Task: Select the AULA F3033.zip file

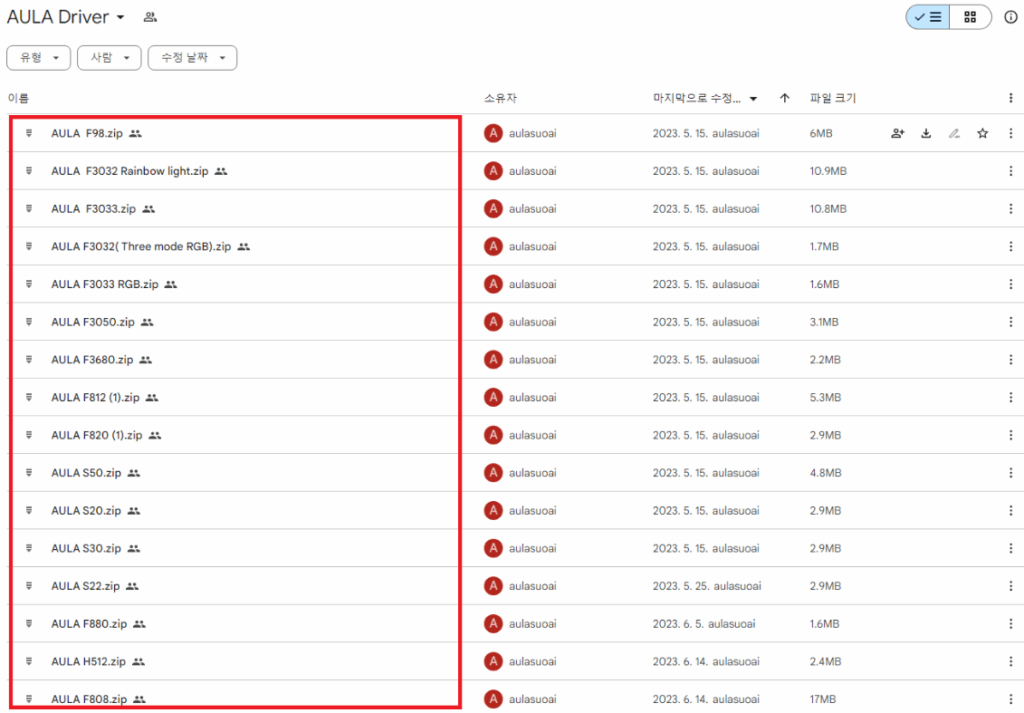Action: click(93, 209)
